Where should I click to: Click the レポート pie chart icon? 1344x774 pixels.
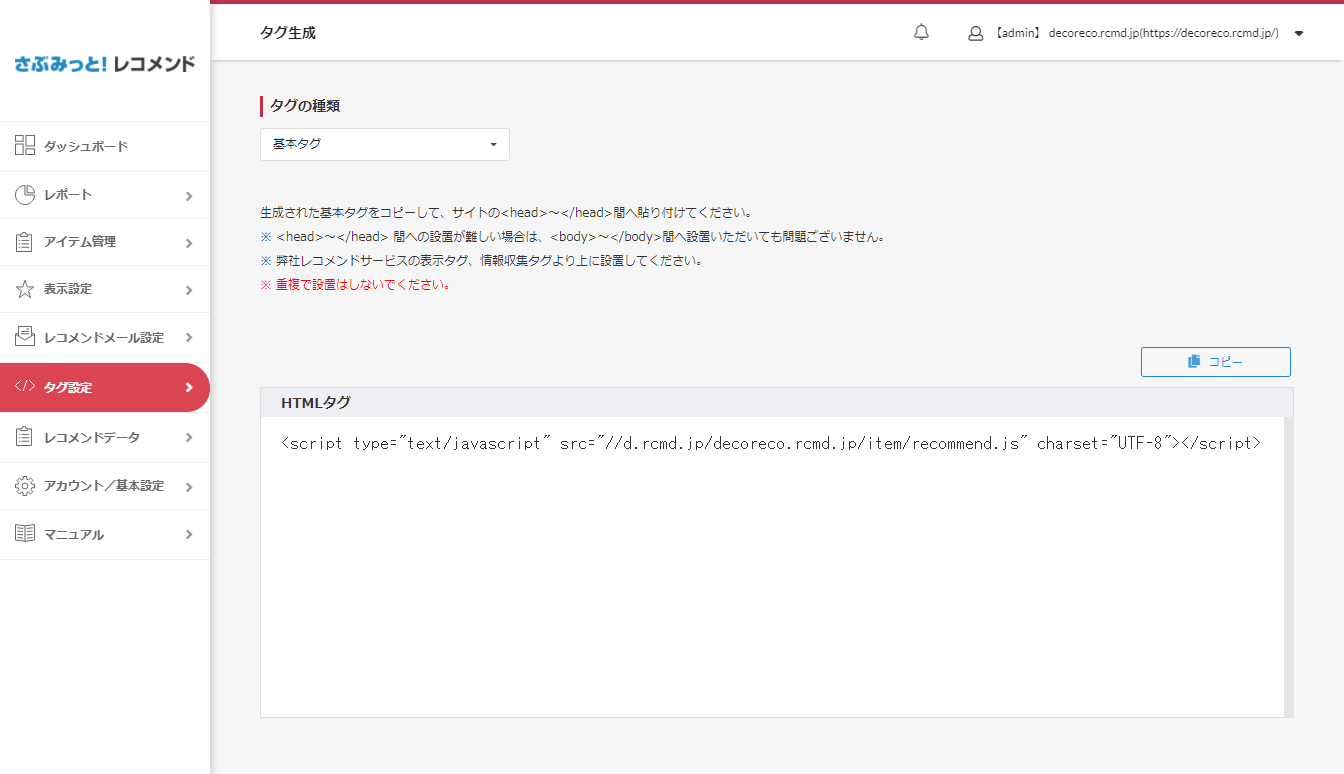25,194
